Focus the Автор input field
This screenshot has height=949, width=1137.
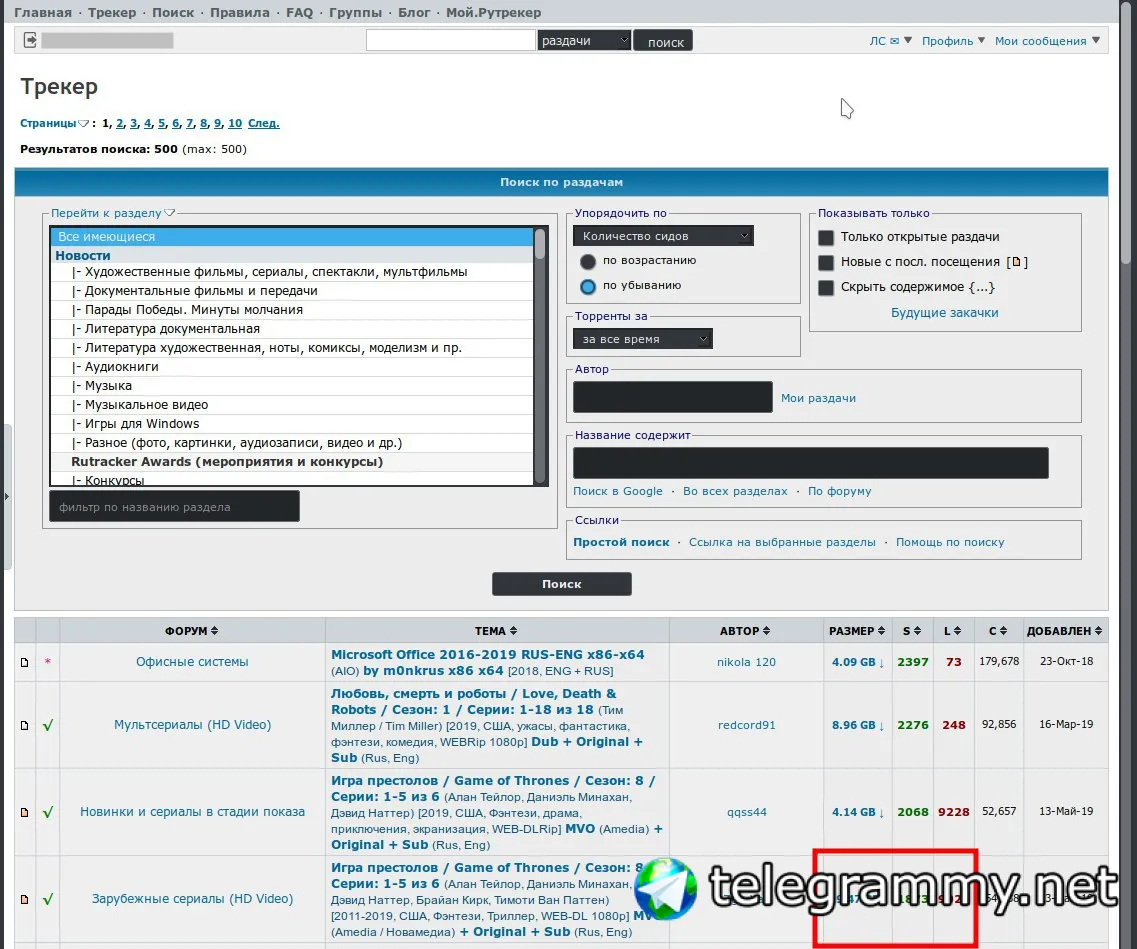click(x=672, y=397)
